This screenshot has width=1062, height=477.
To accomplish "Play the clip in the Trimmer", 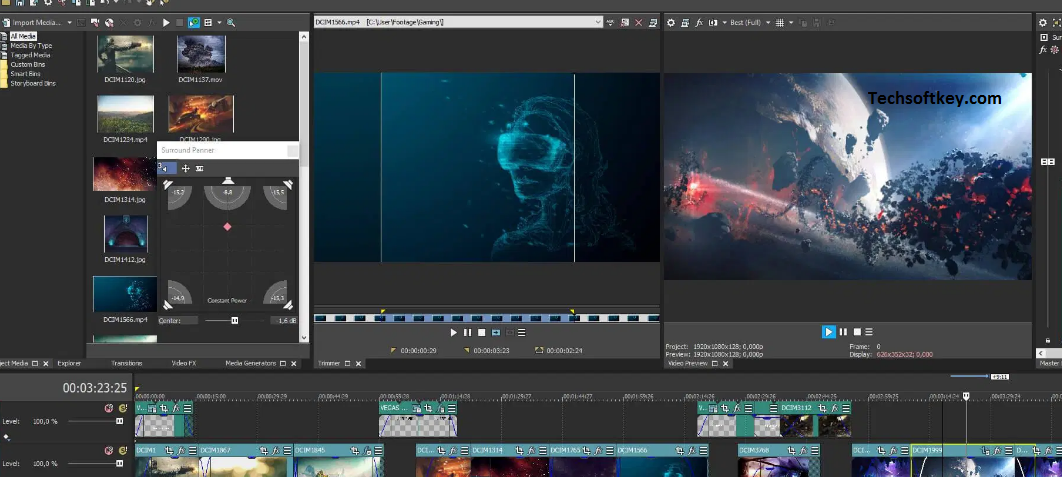I will pos(454,333).
